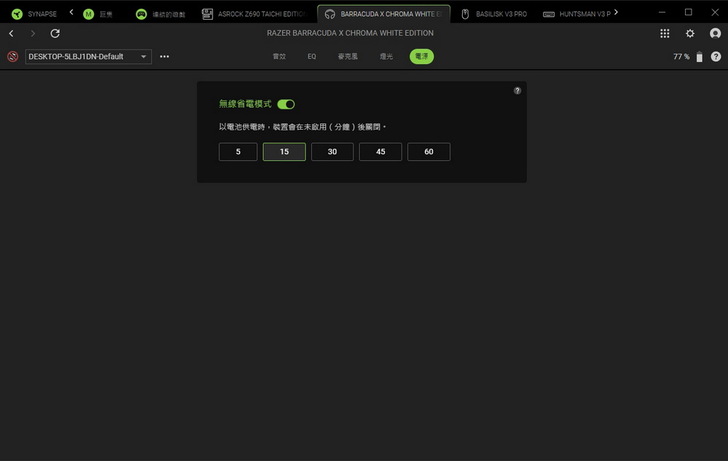Switch to the 燈光 lighting sub-tab
The width and height of the screenshot is (728, 461).
tap(386, 57)
